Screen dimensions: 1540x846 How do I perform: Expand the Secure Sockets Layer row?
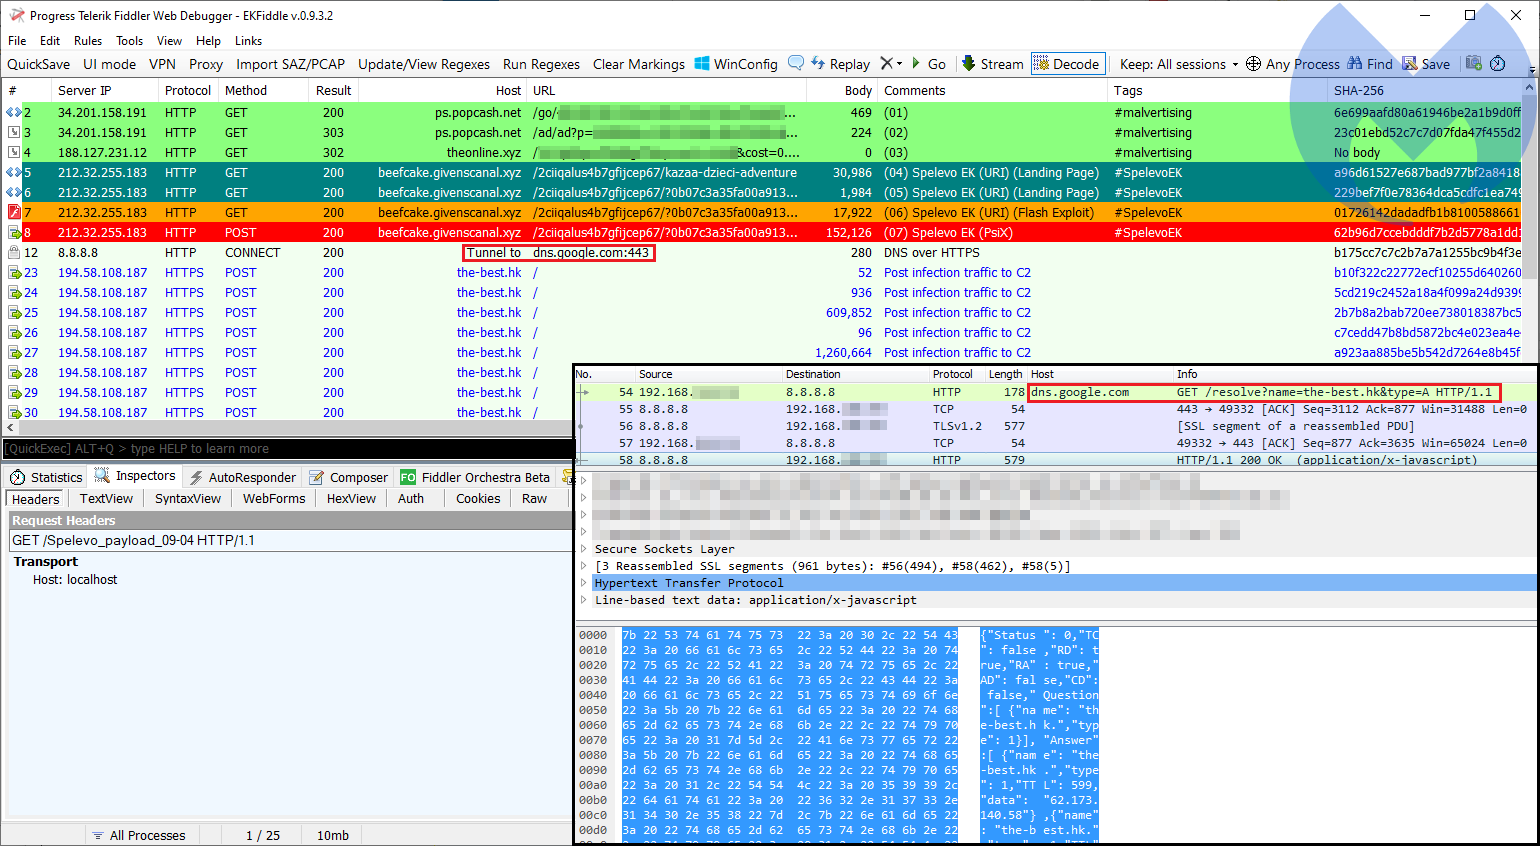click(x=584, y=548)
